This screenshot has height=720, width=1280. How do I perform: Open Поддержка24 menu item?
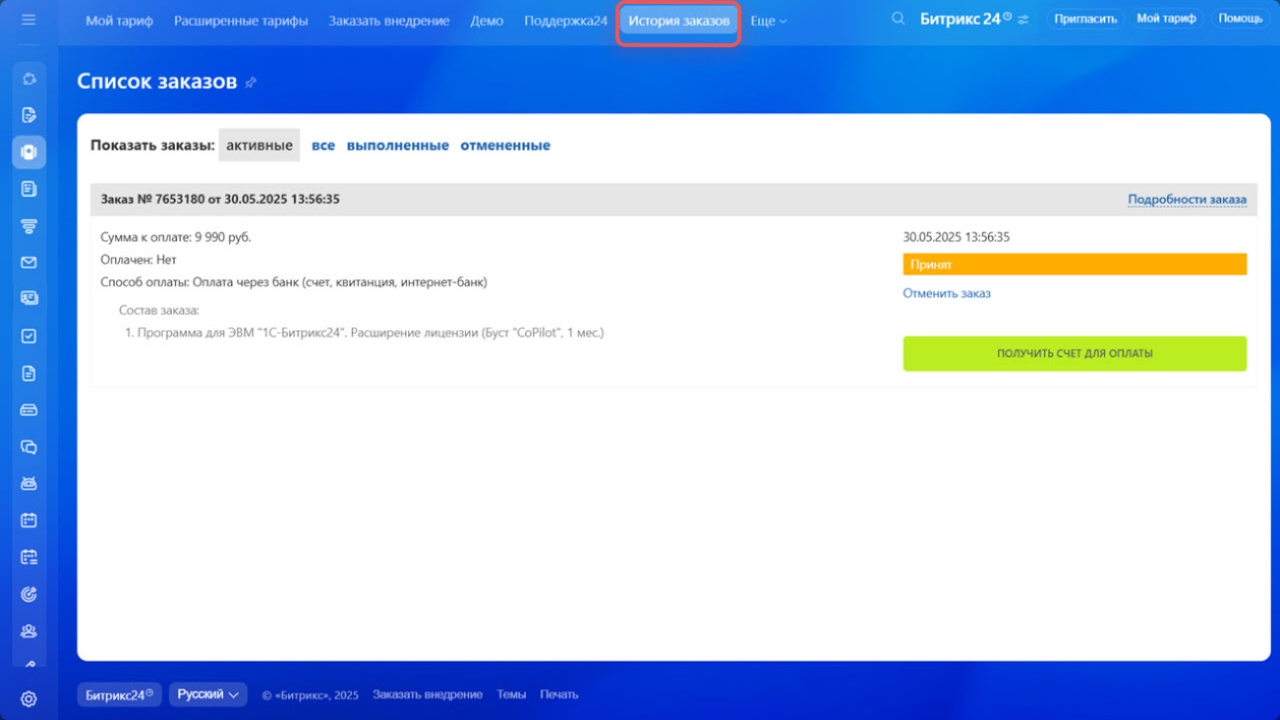[x=566, y=21]
